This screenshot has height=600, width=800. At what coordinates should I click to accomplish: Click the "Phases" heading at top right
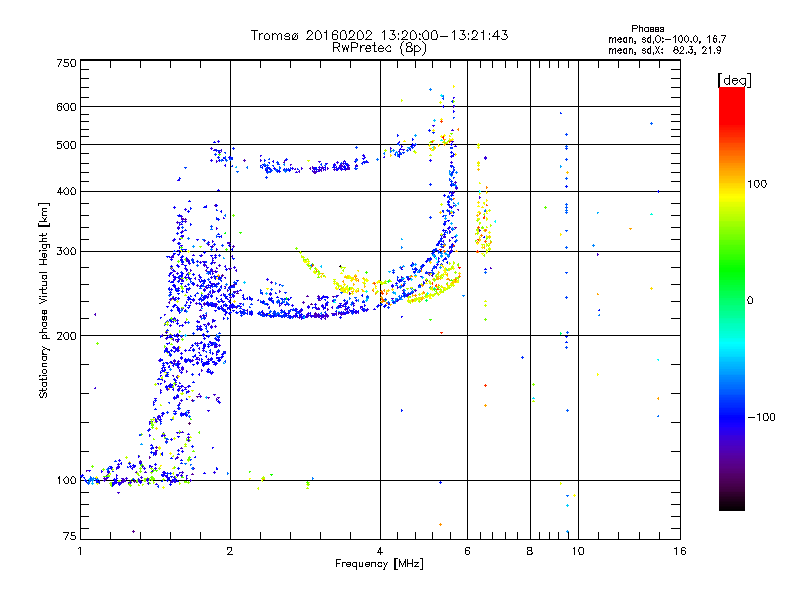tap(647, 29)
